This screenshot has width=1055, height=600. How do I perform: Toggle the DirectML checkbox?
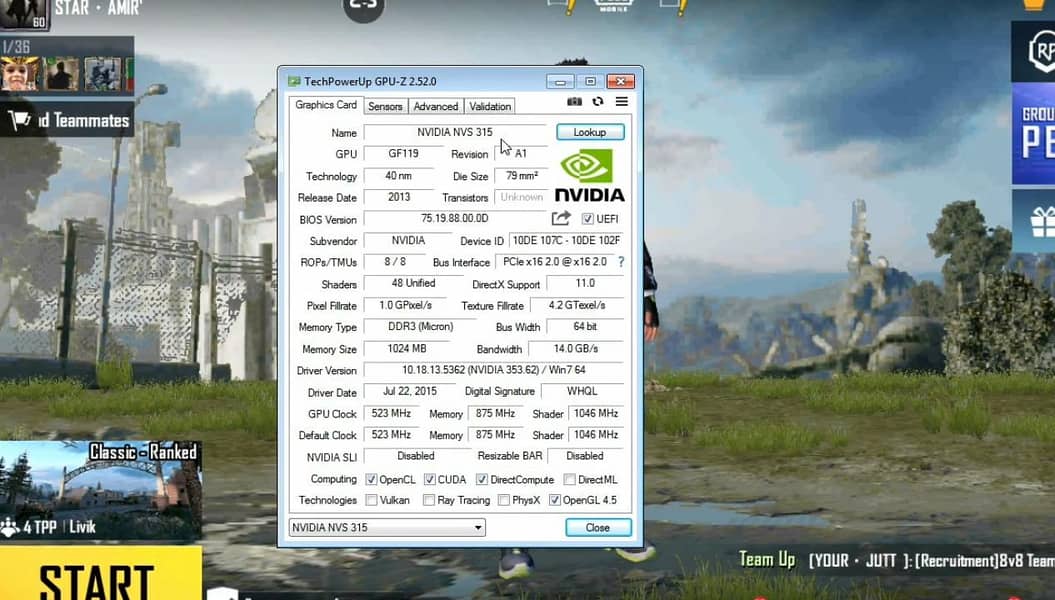tap(569, 480)
